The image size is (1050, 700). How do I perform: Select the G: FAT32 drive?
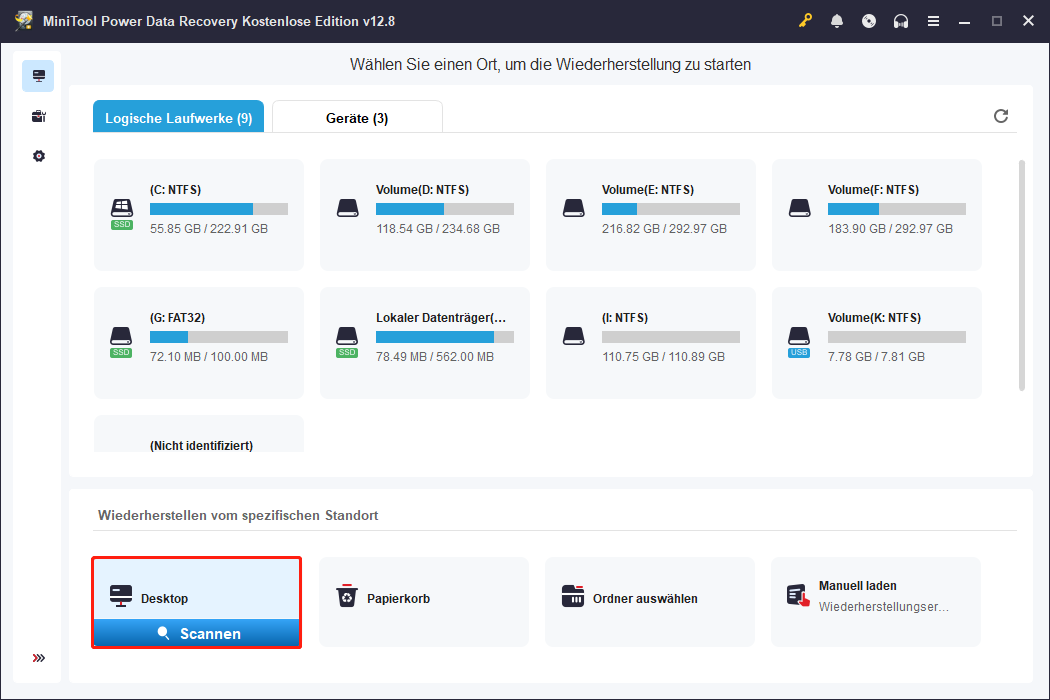[x=198, y=342]
